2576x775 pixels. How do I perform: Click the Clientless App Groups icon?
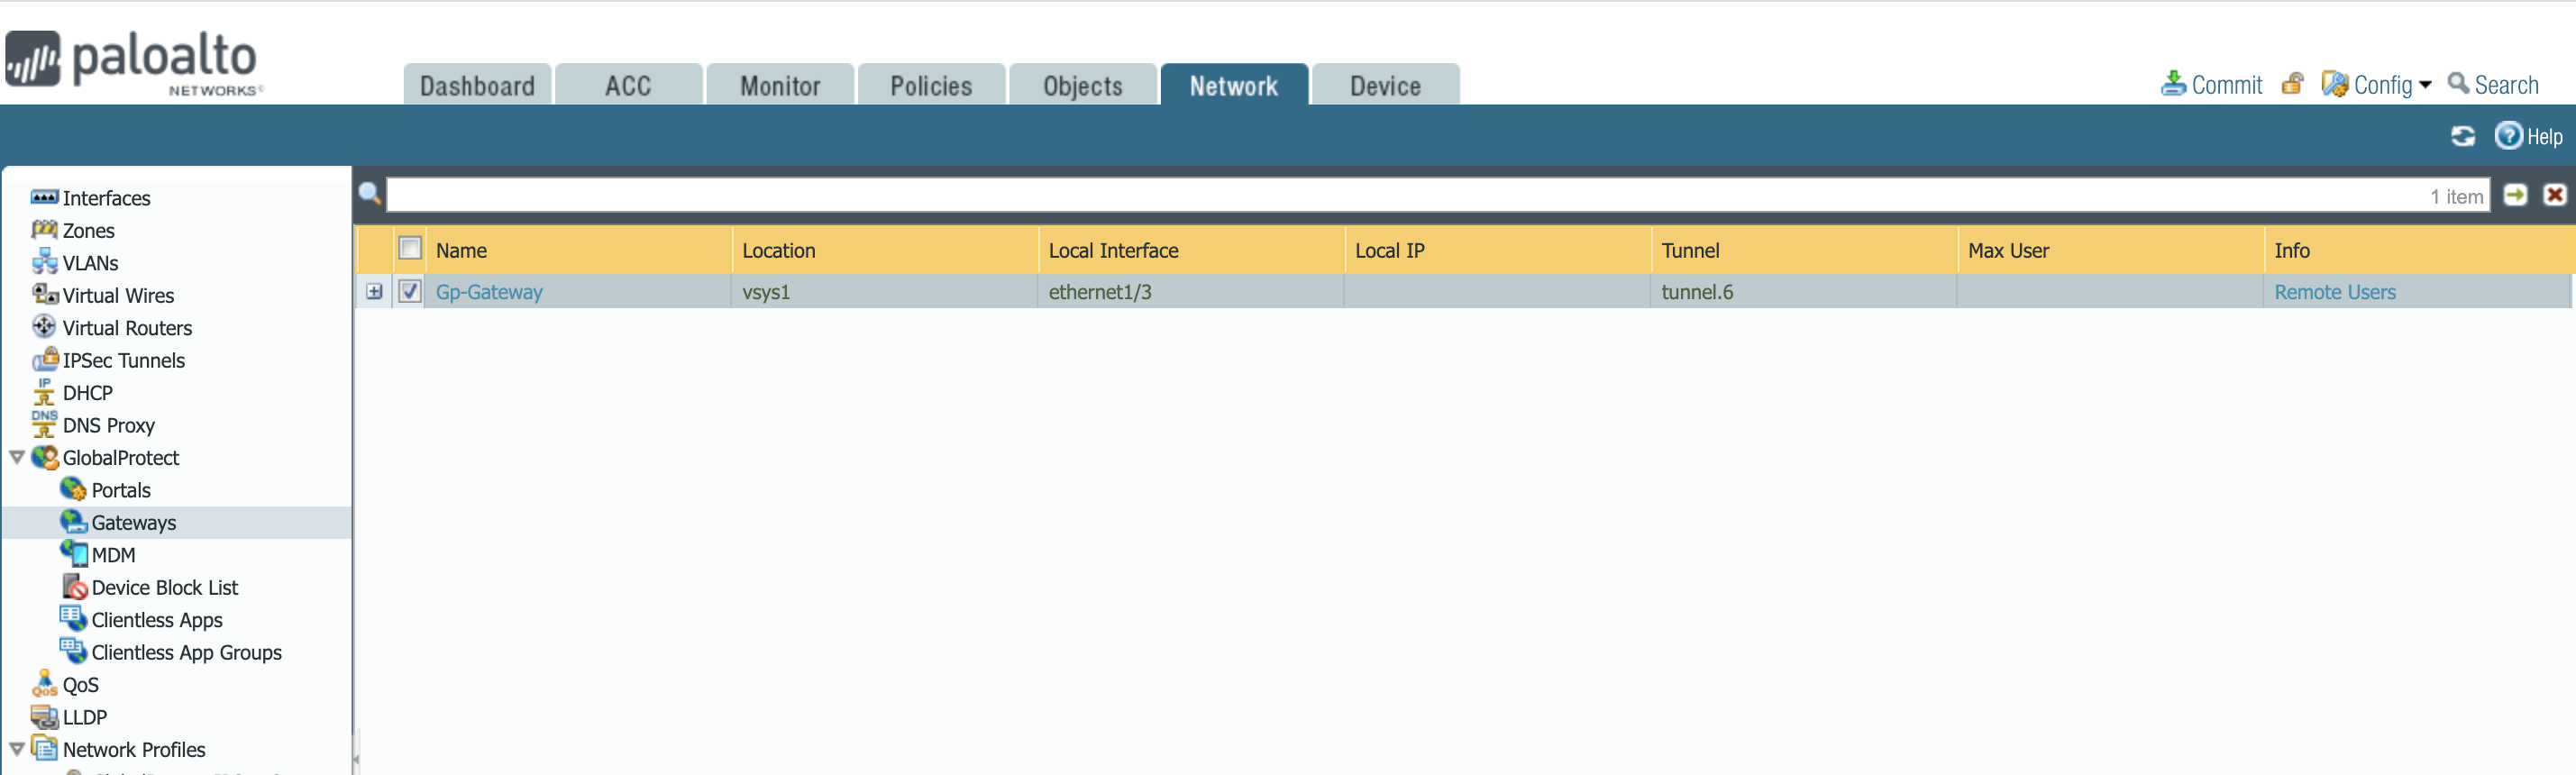click(x=73, y=651)
